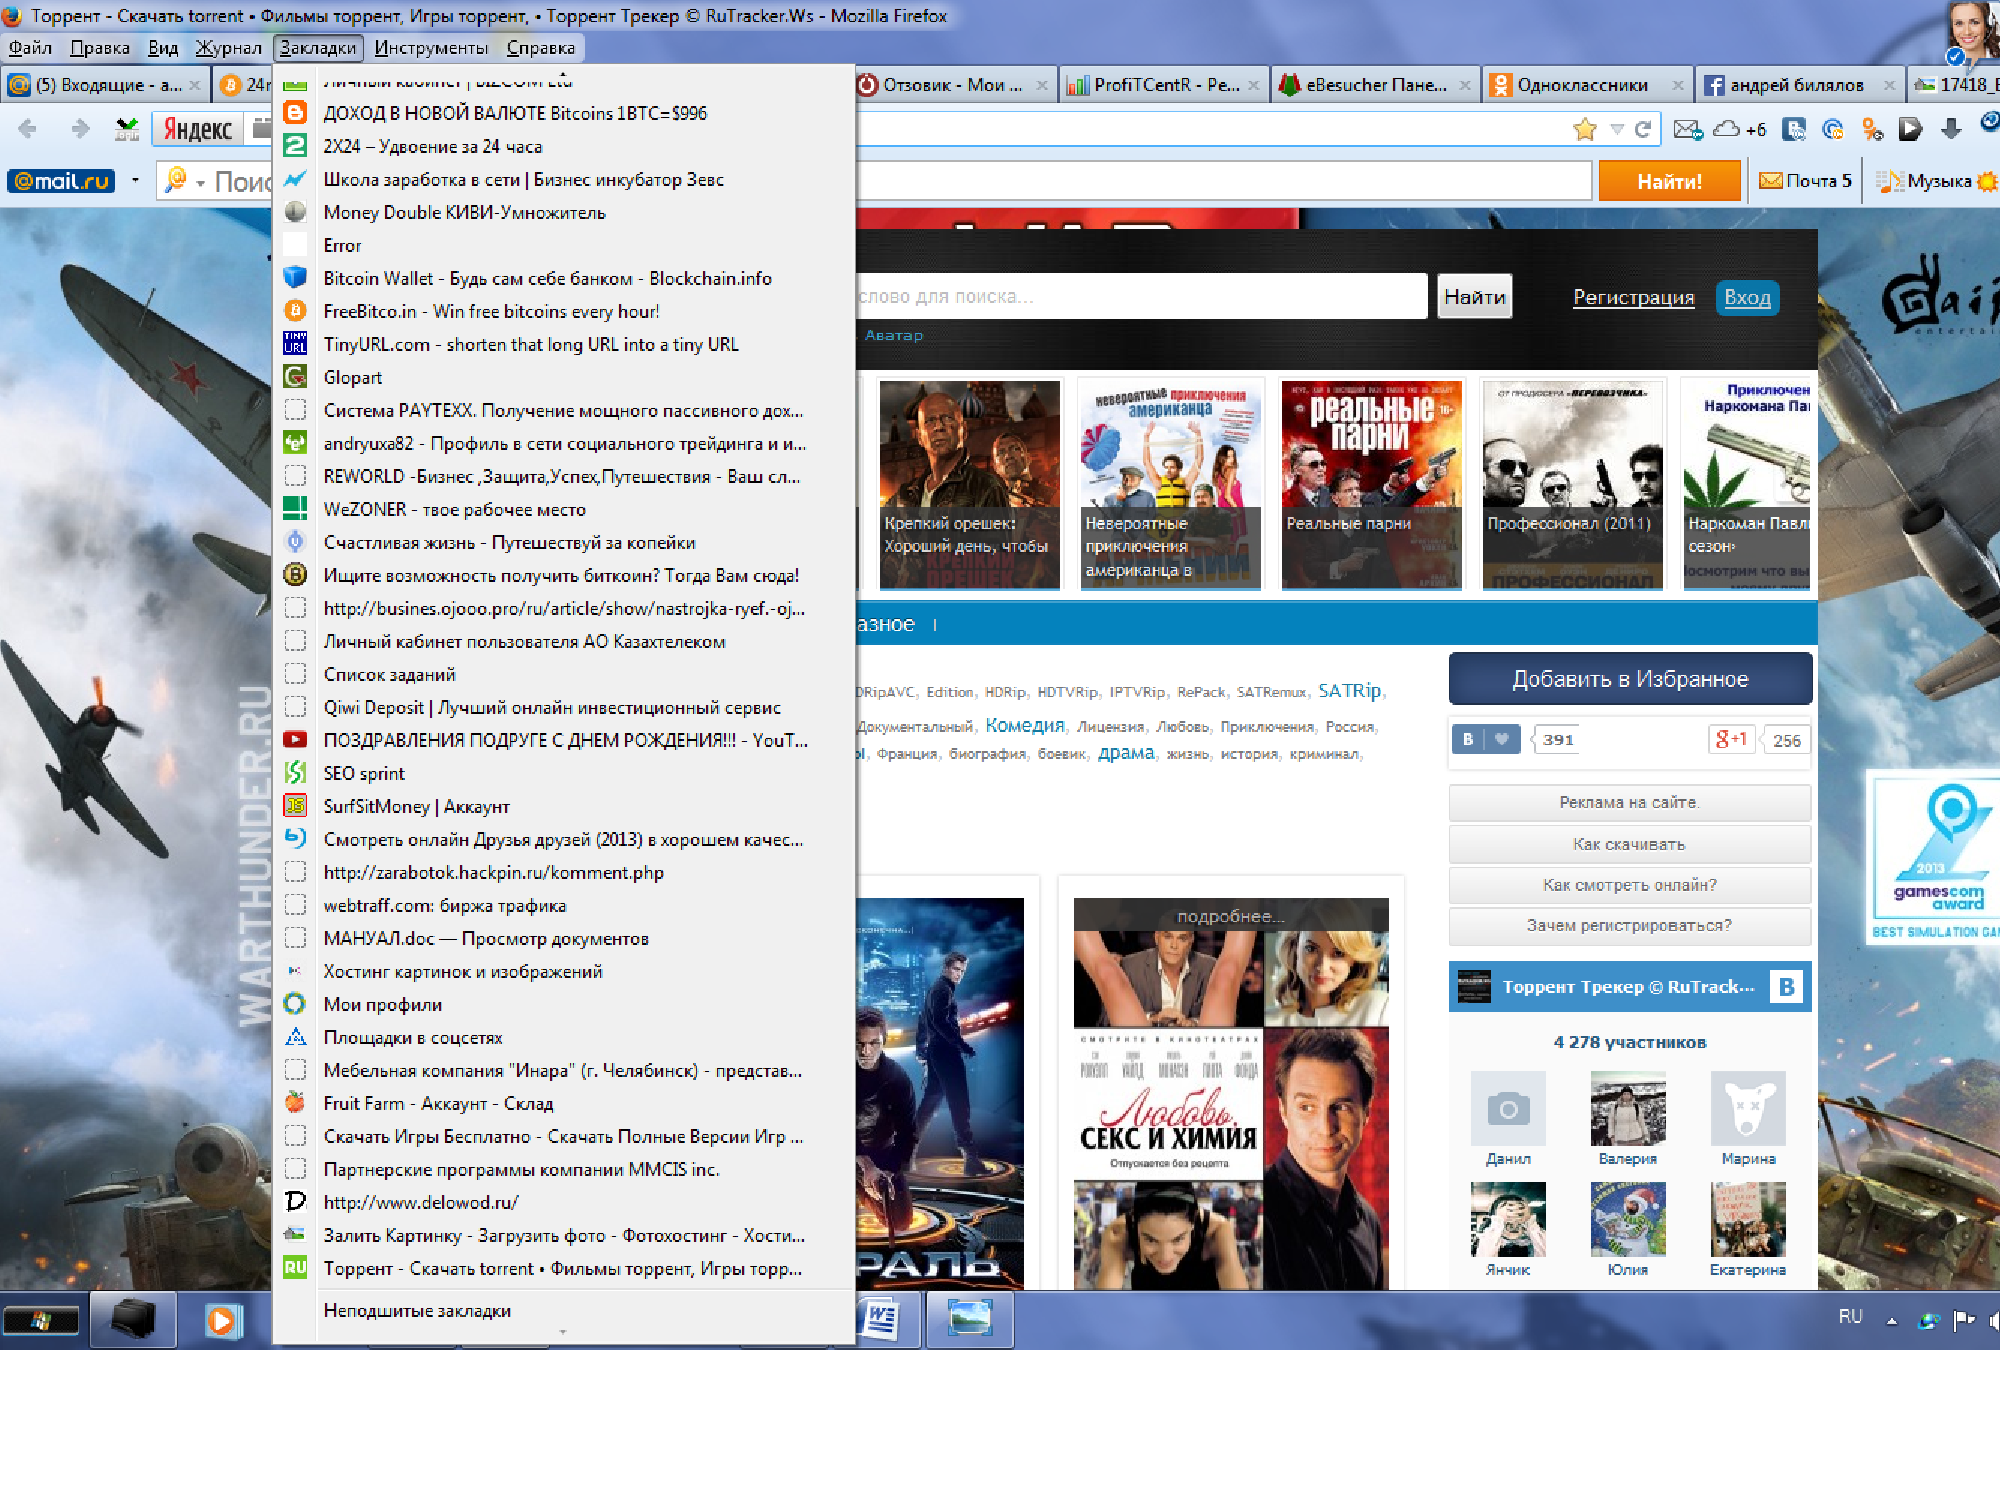Viewport: 2000px width, 1500px height.
Task: Click the site search input field
Action: click(1140, 296)
